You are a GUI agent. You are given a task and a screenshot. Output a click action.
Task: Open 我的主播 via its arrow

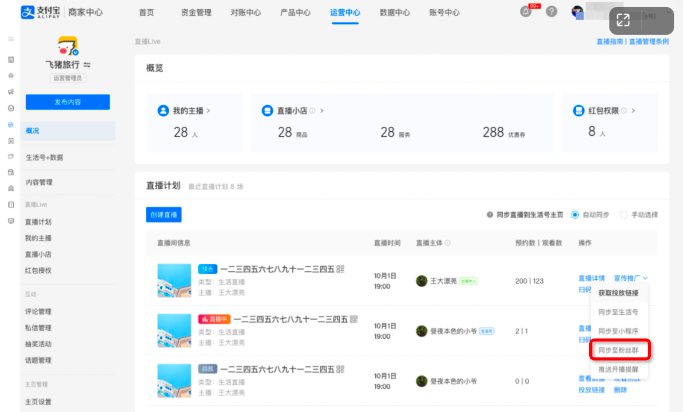tap(208, 110)
